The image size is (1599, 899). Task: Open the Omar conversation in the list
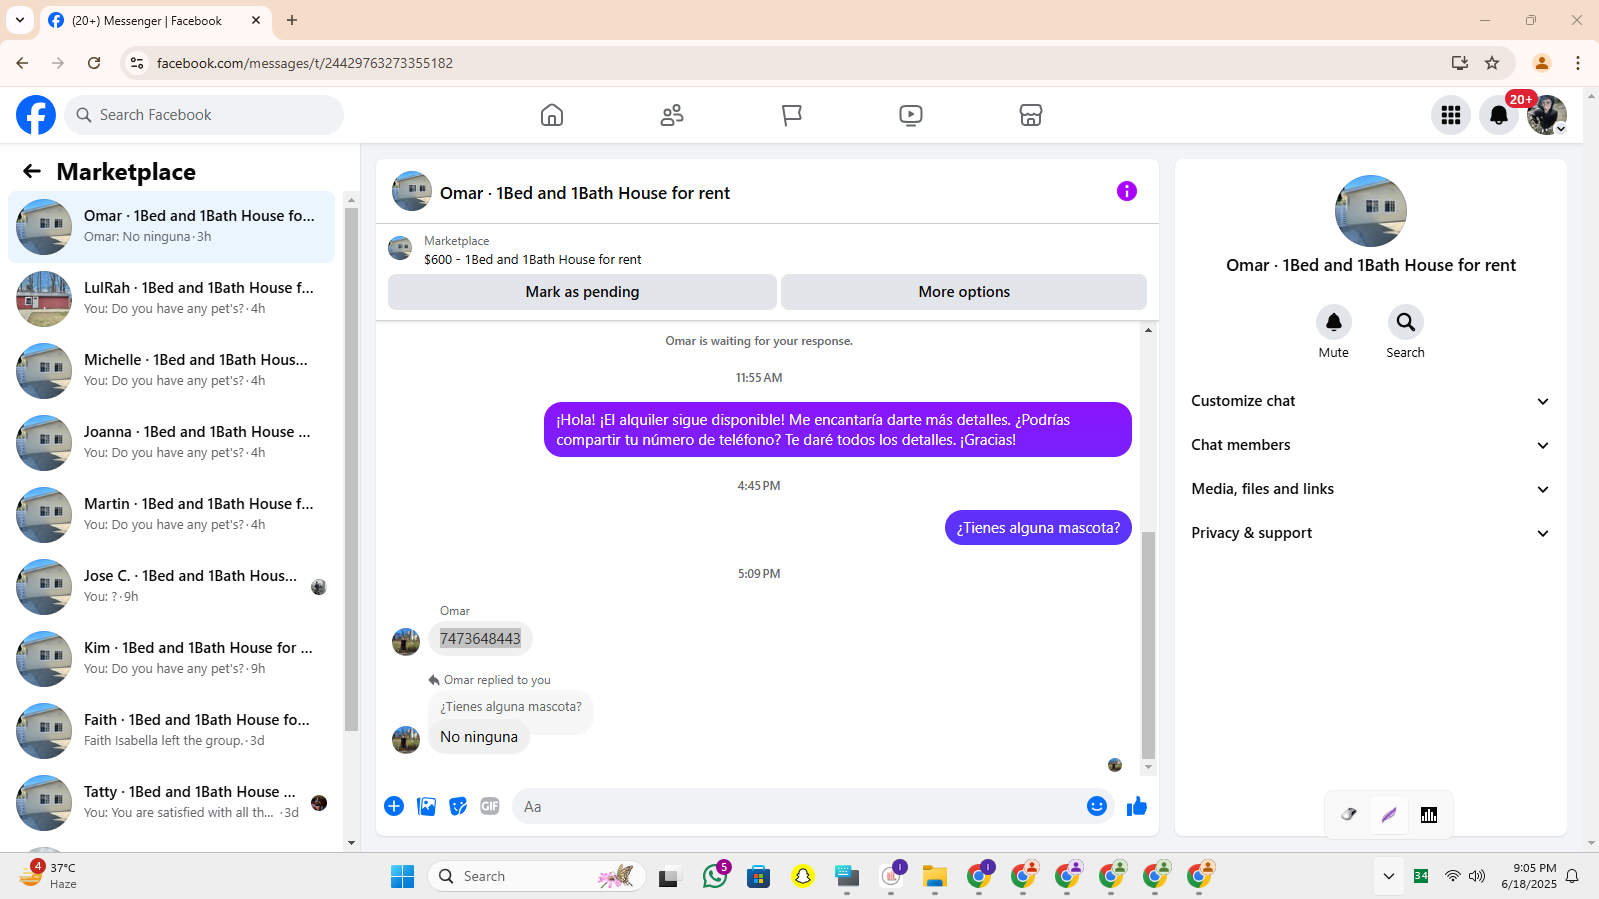(172, 227)
